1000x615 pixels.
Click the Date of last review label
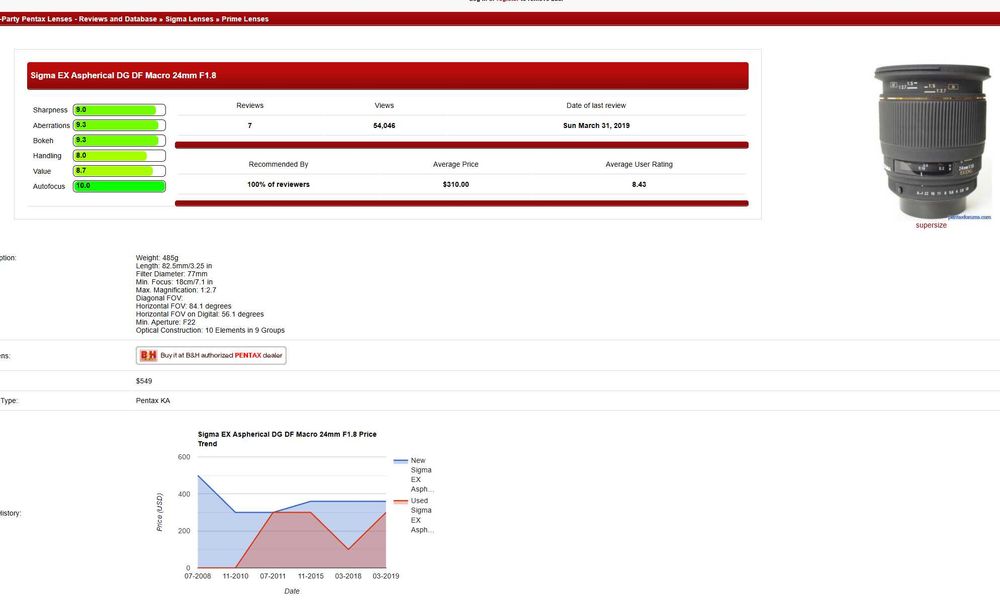click(x=596, y=106)
